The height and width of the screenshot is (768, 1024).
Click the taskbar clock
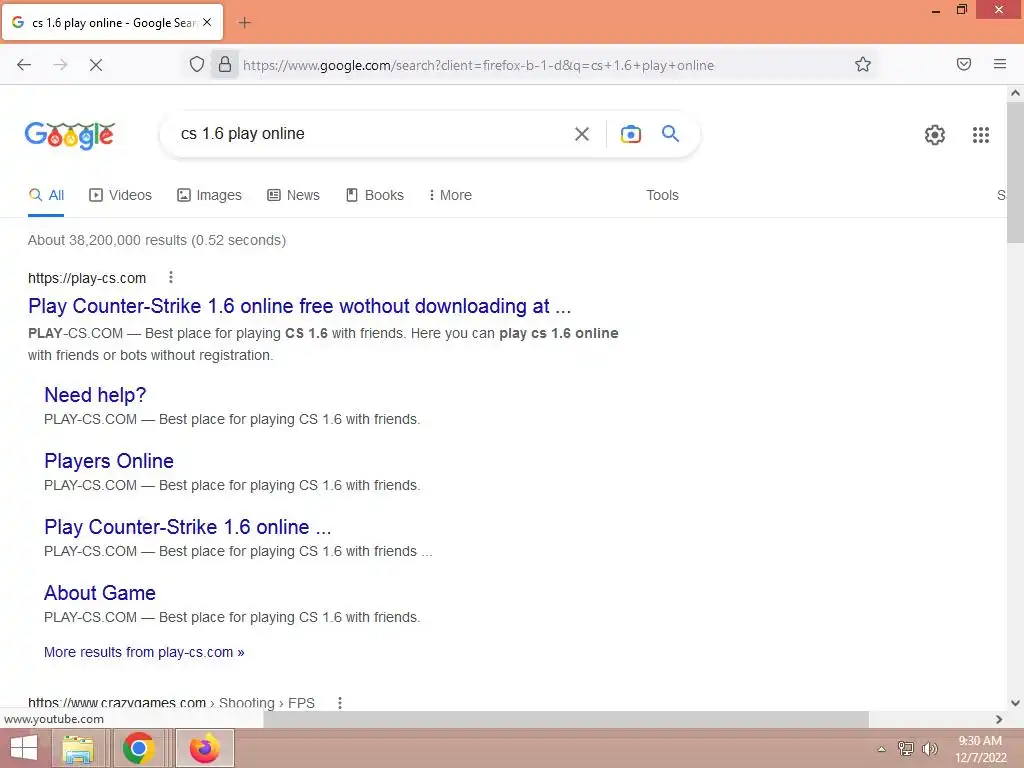980,749
